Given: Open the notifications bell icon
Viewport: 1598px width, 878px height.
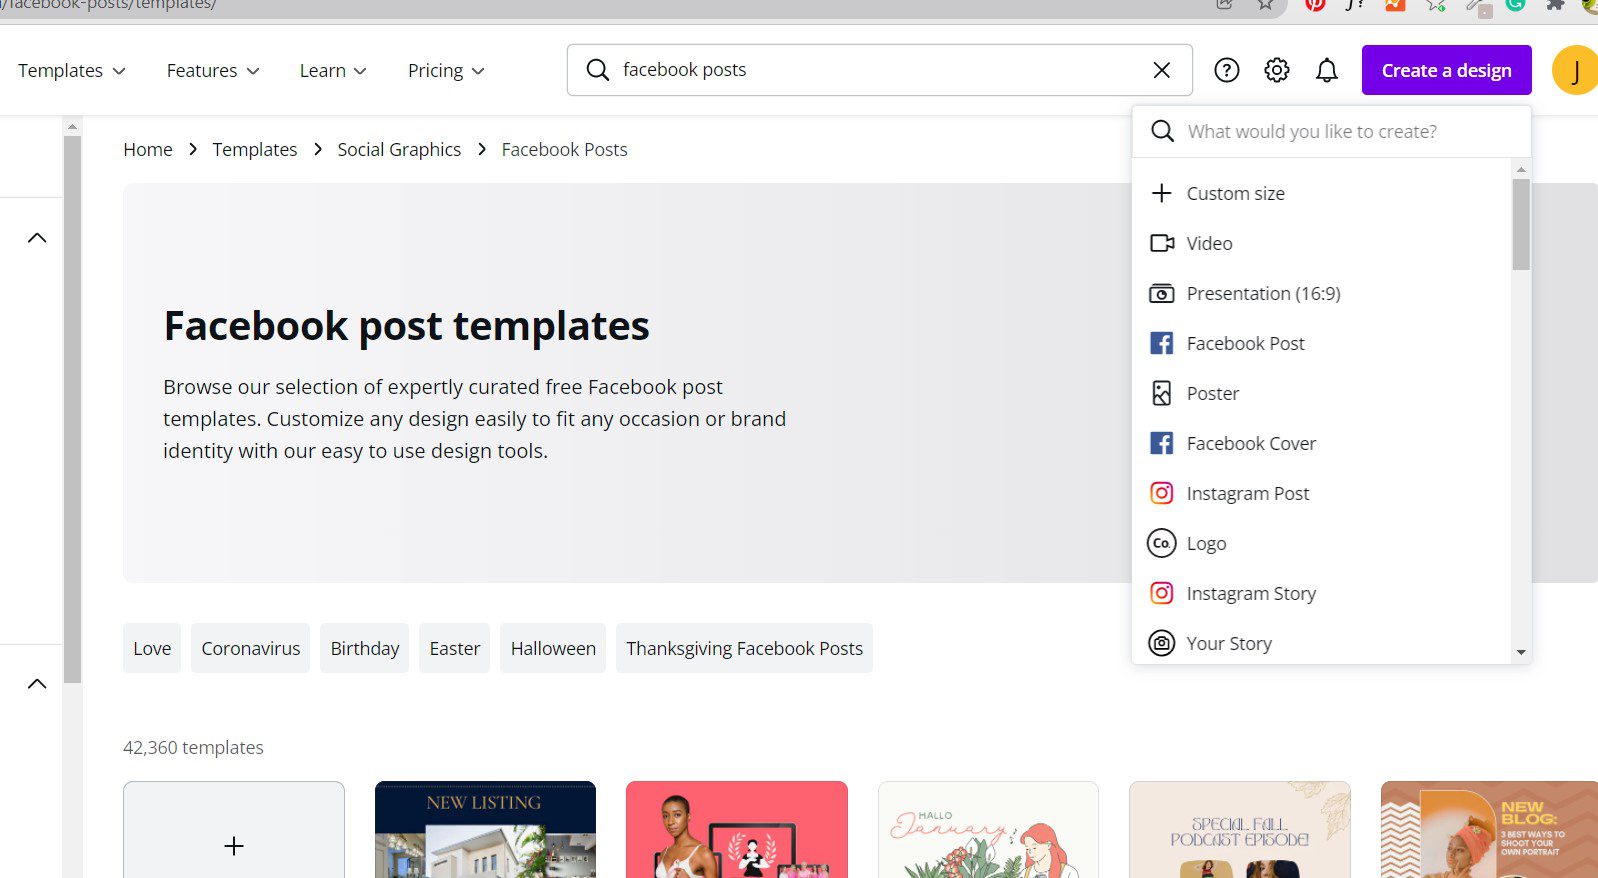Looking at the screenshot, I should [1327, 70].
